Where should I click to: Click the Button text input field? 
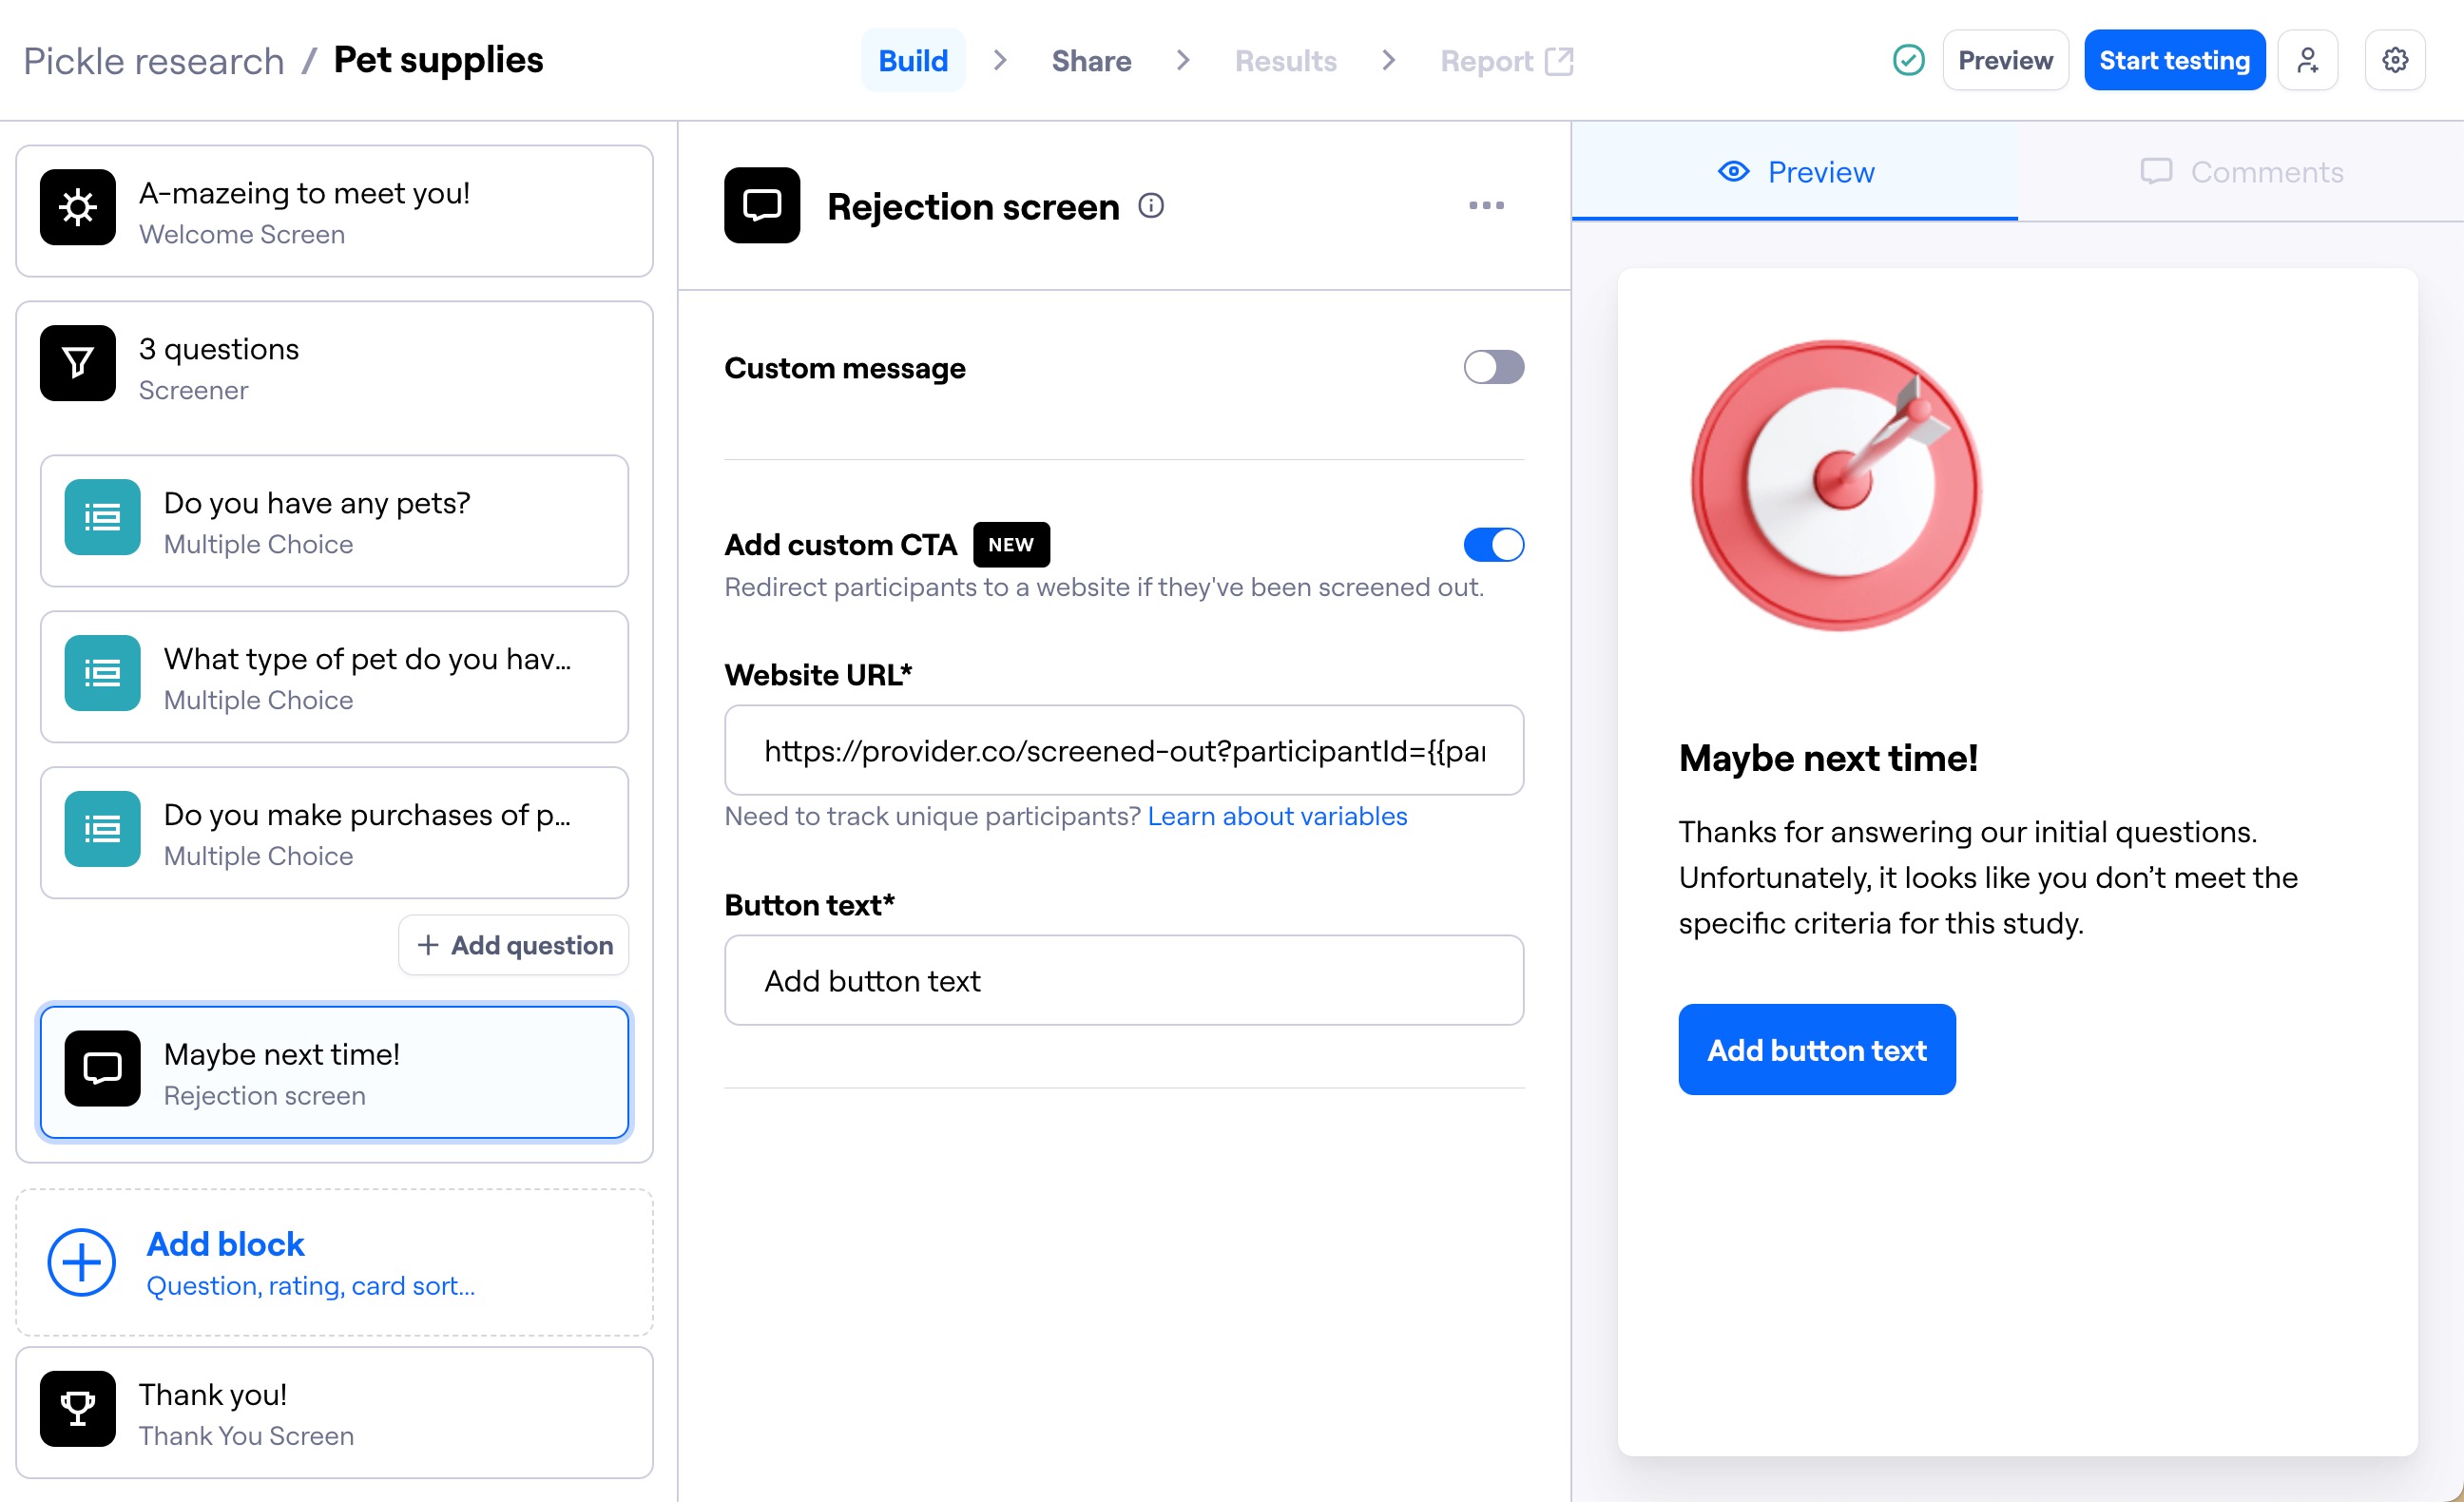[x=1123, y=981]
